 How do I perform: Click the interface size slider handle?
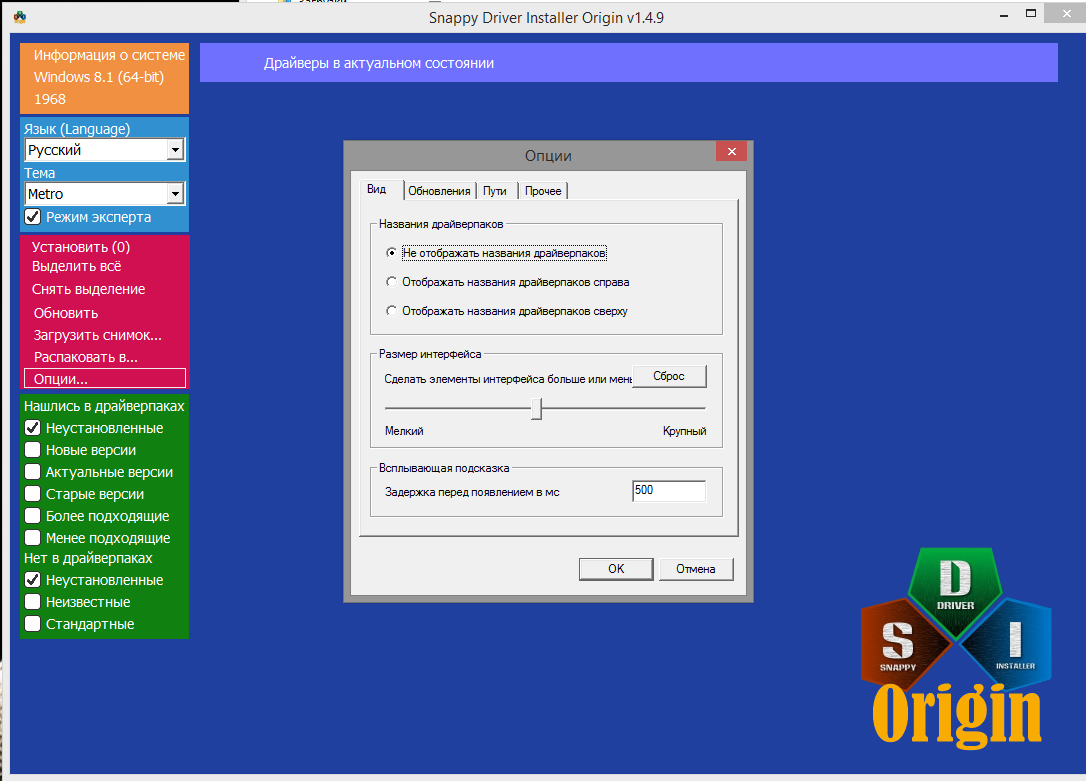click(536, 408)
